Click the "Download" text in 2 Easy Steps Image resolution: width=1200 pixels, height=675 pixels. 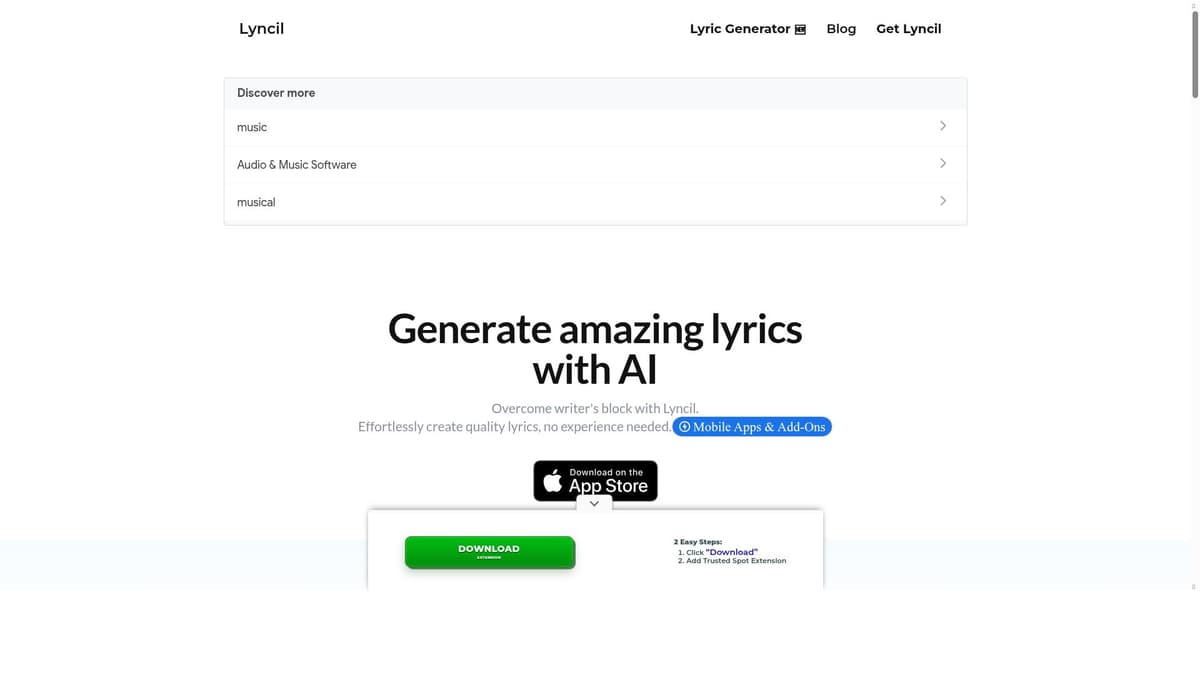732,552
